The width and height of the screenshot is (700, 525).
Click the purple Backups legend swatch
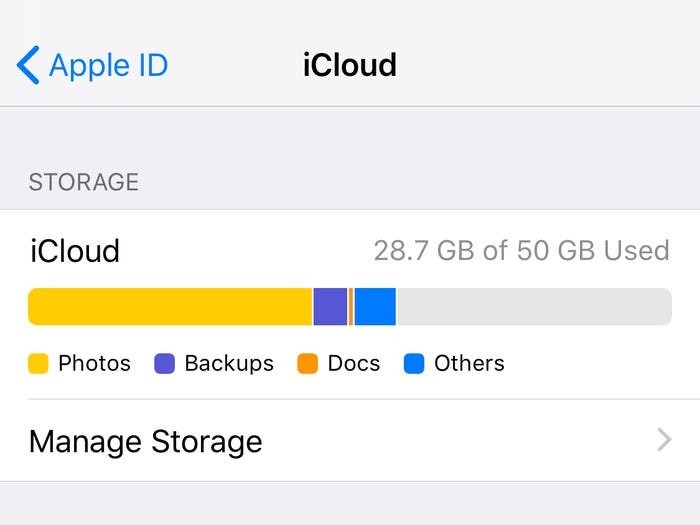pyautogui.click(x=164, y=364)
